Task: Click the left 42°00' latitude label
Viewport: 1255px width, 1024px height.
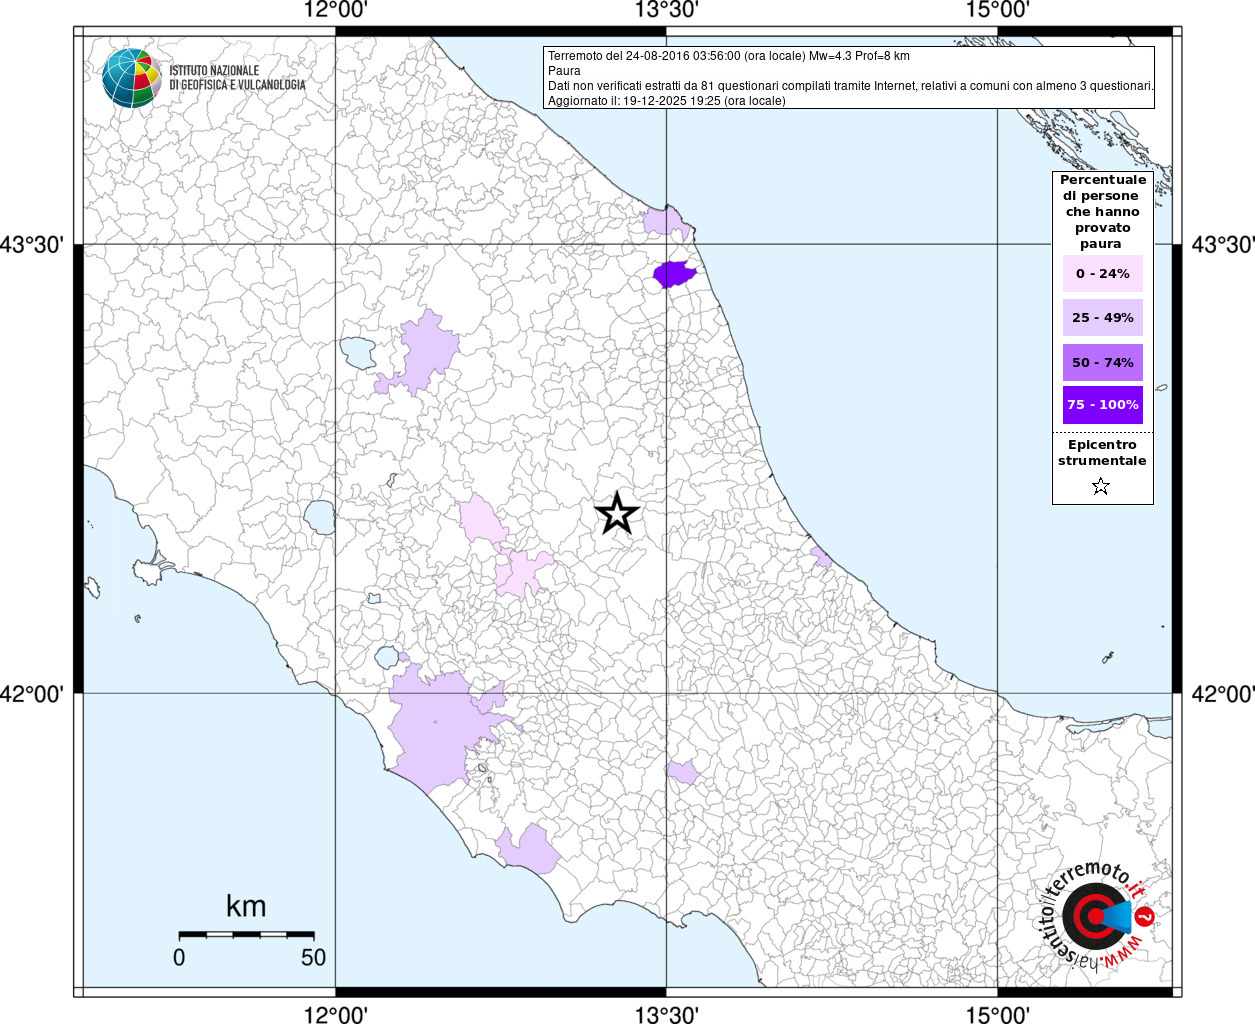Action: coord(37,694)
